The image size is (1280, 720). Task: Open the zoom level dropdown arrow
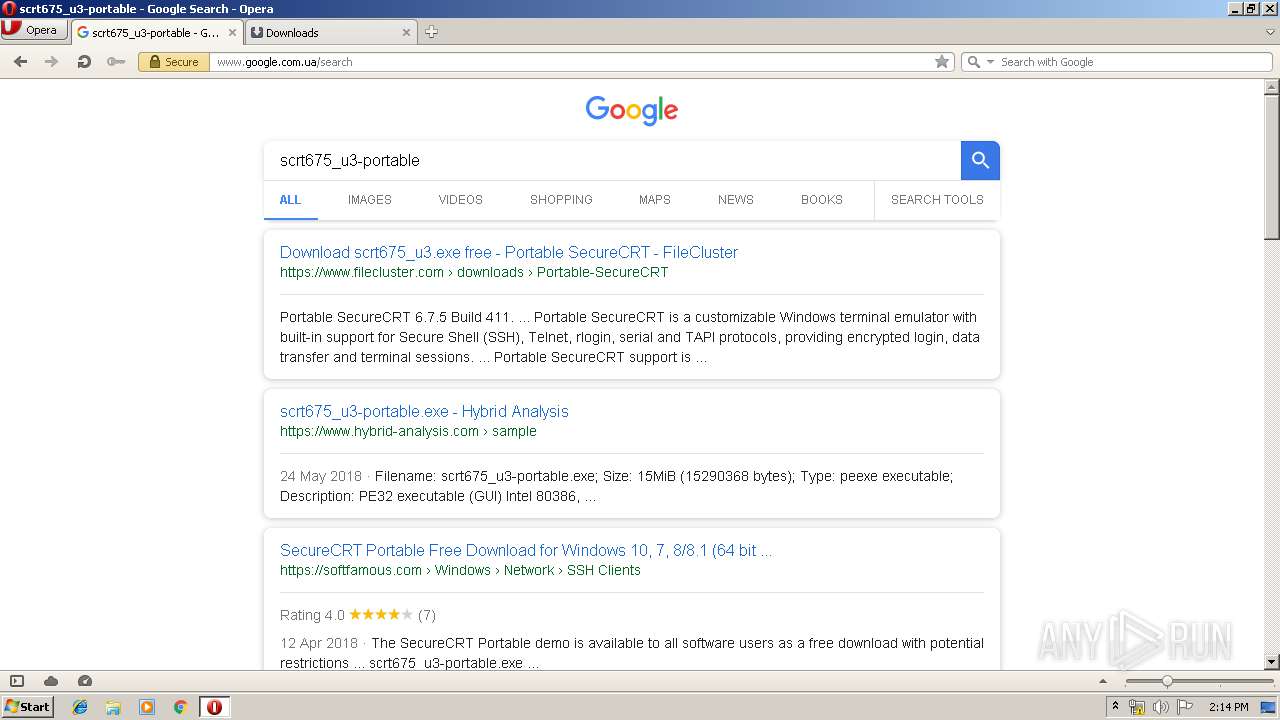point(1104,681)
